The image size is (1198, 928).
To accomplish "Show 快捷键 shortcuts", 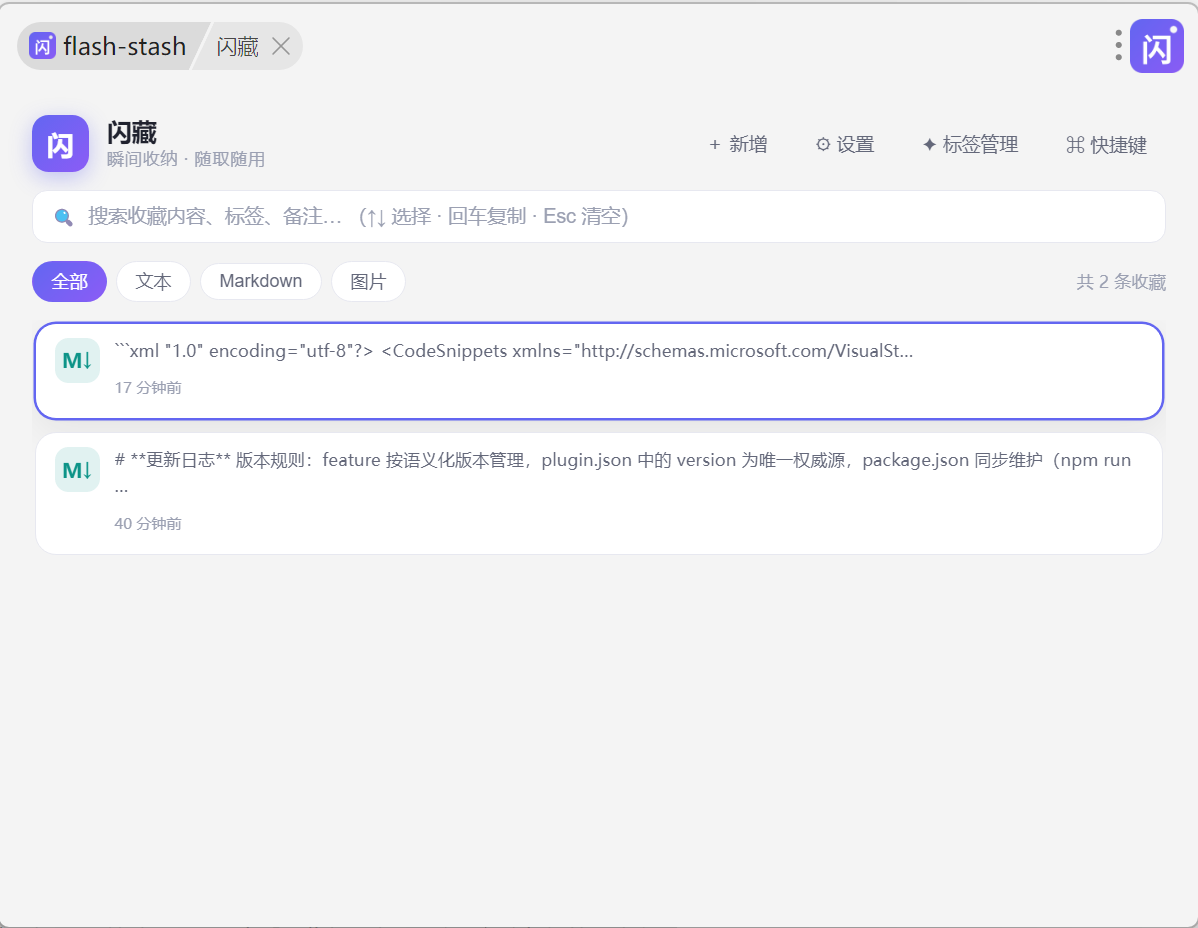I will 1106,144.
